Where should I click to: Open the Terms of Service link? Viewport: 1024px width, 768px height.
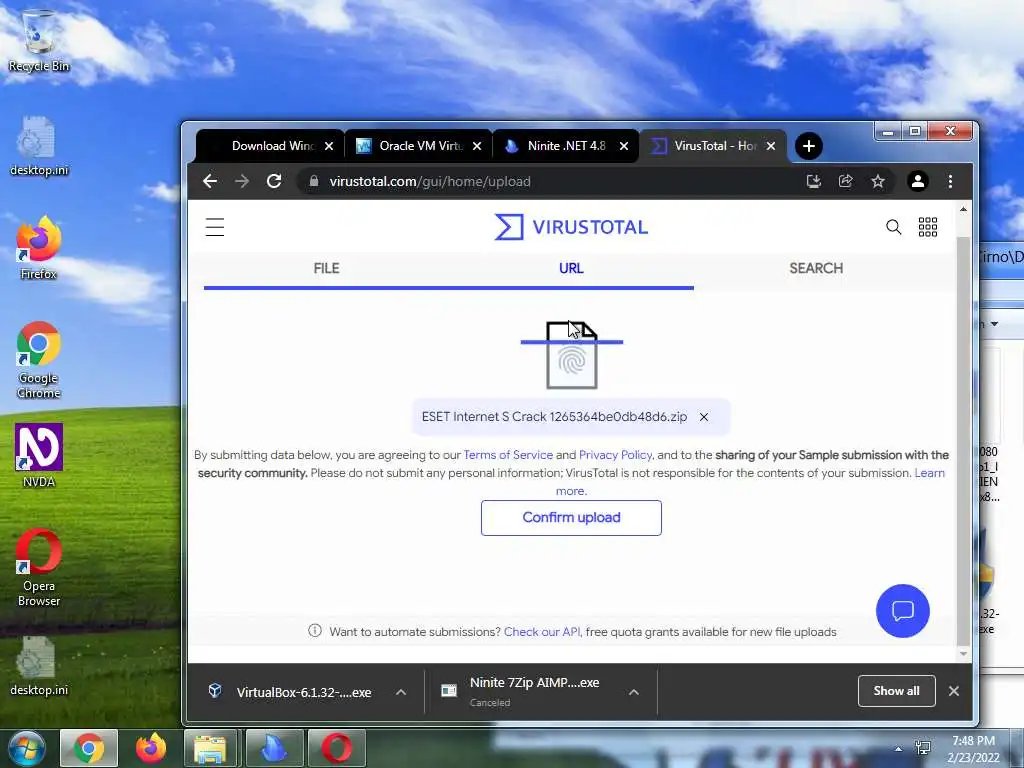point(508,455)
